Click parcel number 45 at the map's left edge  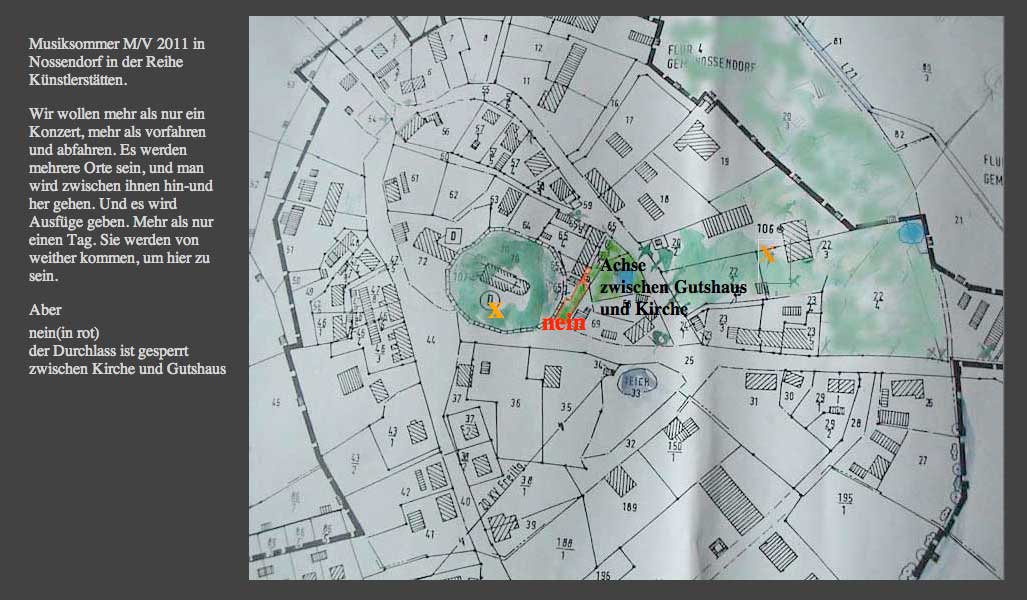[275, 402]
